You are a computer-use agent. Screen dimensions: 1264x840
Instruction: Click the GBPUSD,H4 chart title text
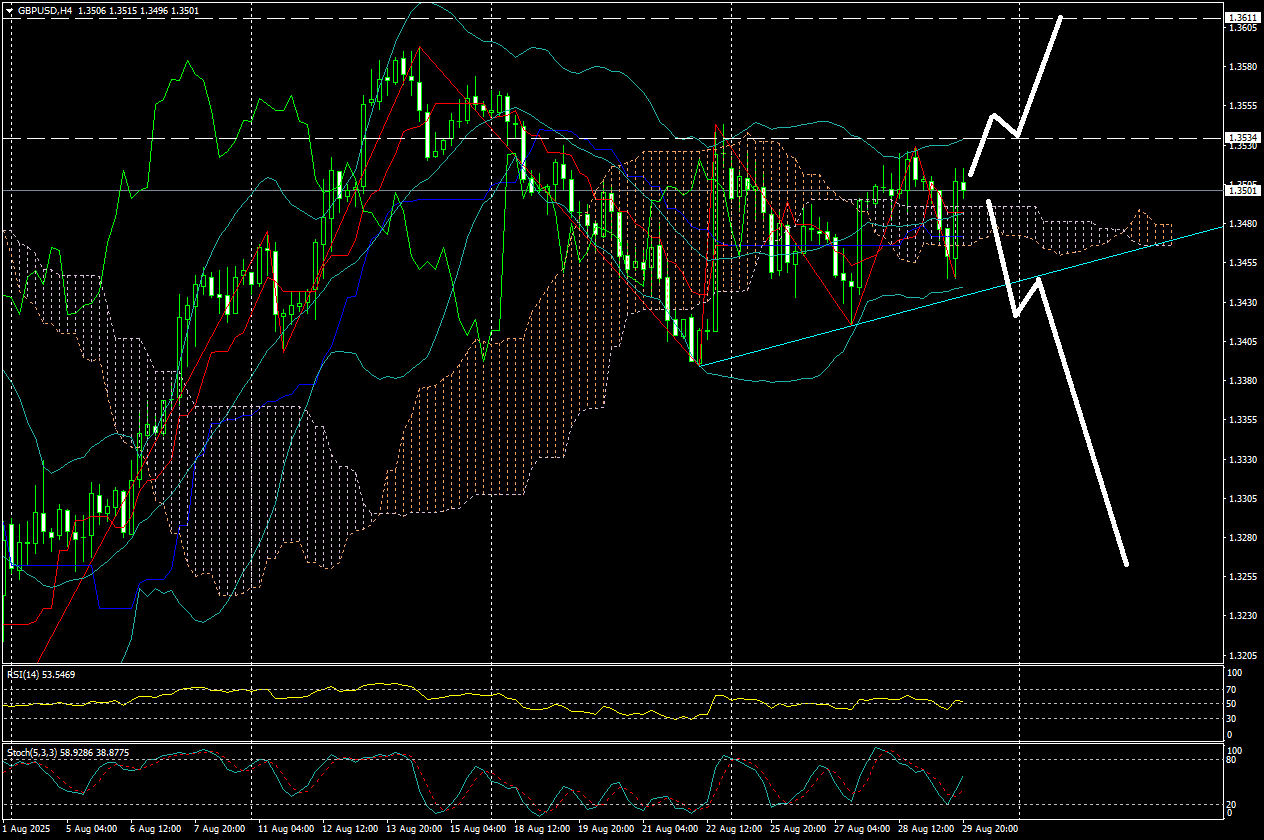(45, 10)
